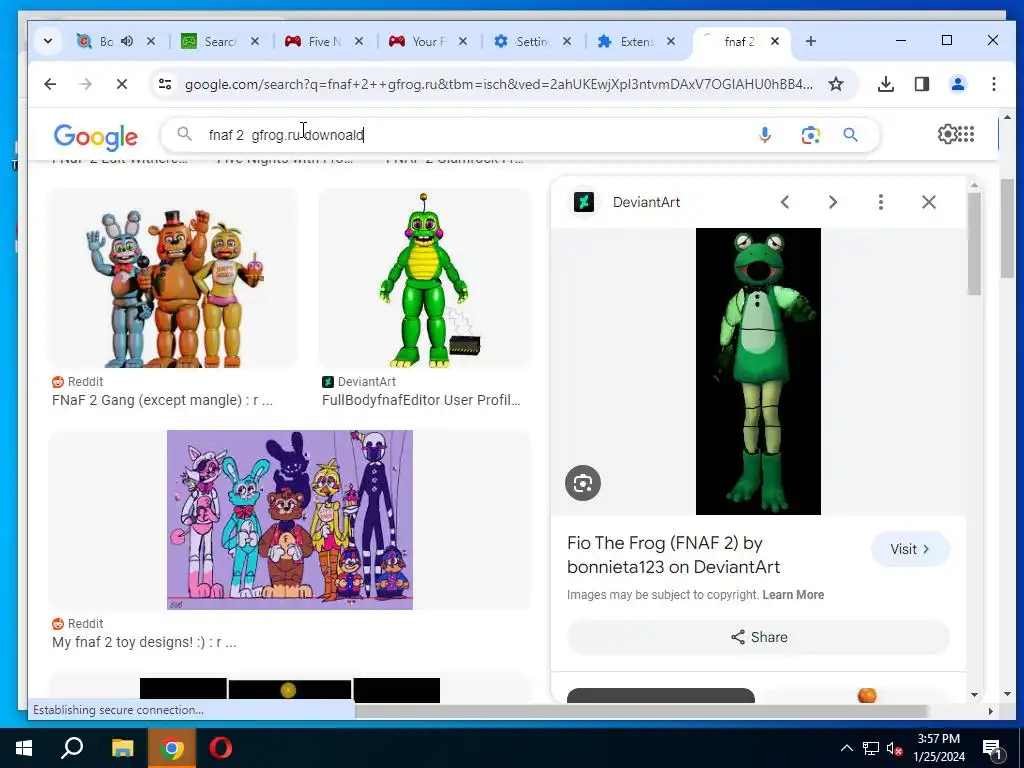This screenshot has width=1024, height=768.
Task: Show previous image in preview panel
Action: 785,202
